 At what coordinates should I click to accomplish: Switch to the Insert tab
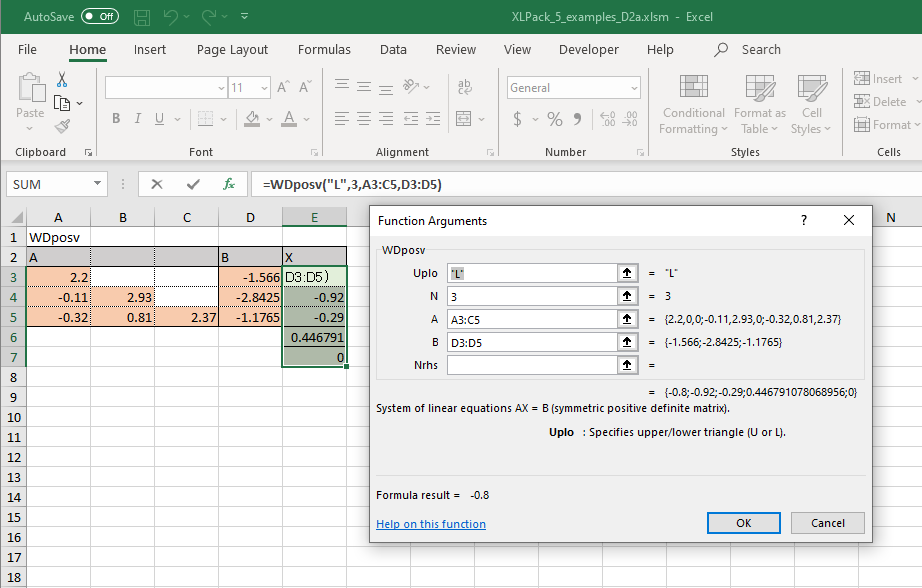click(x=149, y=49)
